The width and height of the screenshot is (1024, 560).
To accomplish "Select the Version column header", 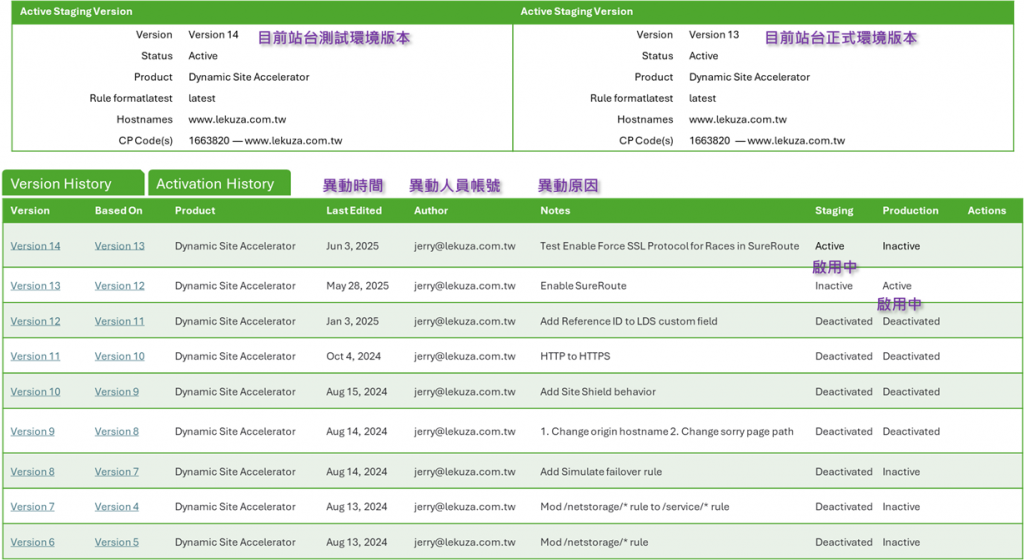I will click(x=30, y=211).
